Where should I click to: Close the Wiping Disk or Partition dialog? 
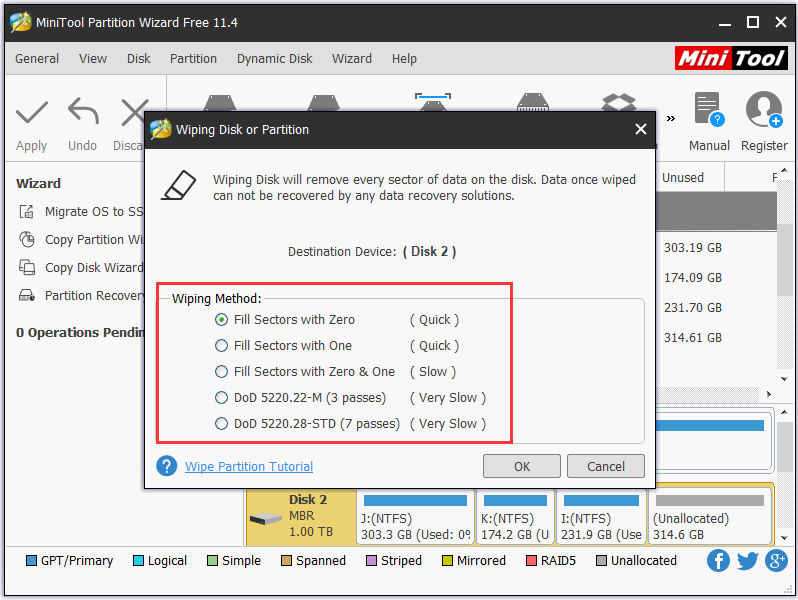[641, 129]
